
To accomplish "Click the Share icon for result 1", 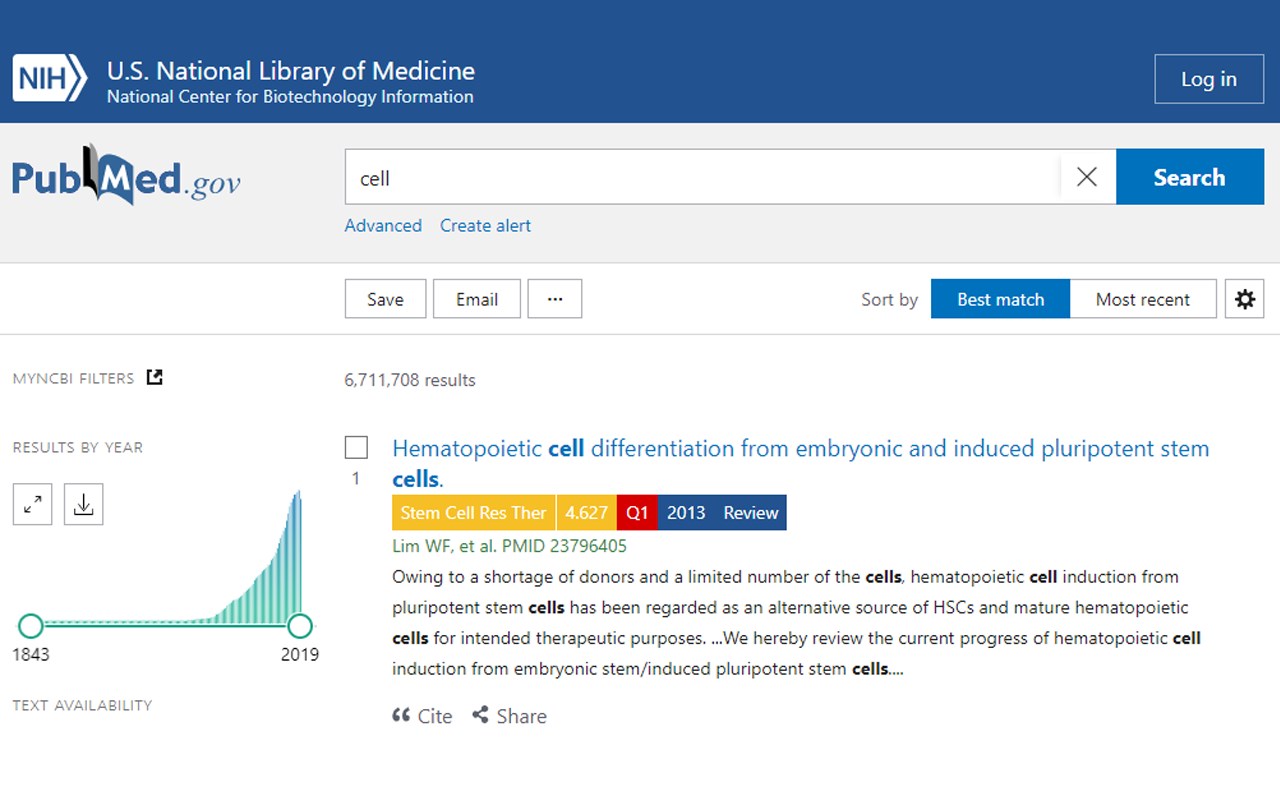I will pyautogui.click(x=481, y=715).
